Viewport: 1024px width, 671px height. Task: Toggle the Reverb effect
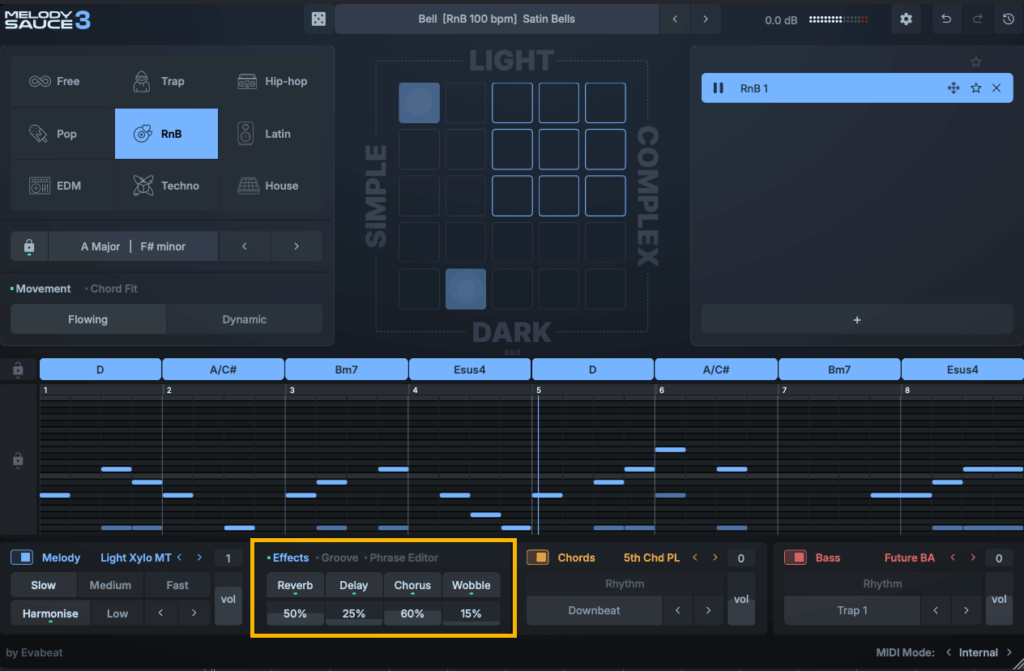click(x=295, y=585)
